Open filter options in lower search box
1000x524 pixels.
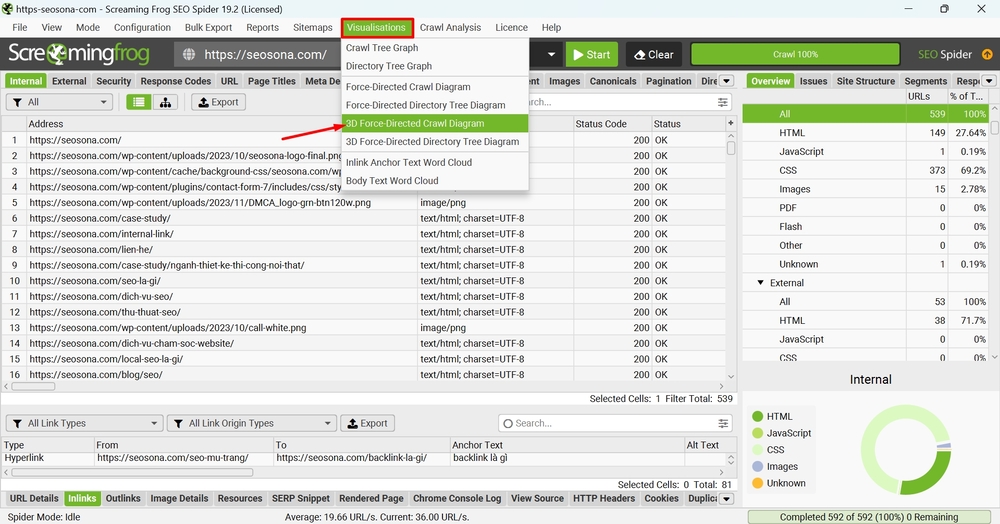click(723, 423)
